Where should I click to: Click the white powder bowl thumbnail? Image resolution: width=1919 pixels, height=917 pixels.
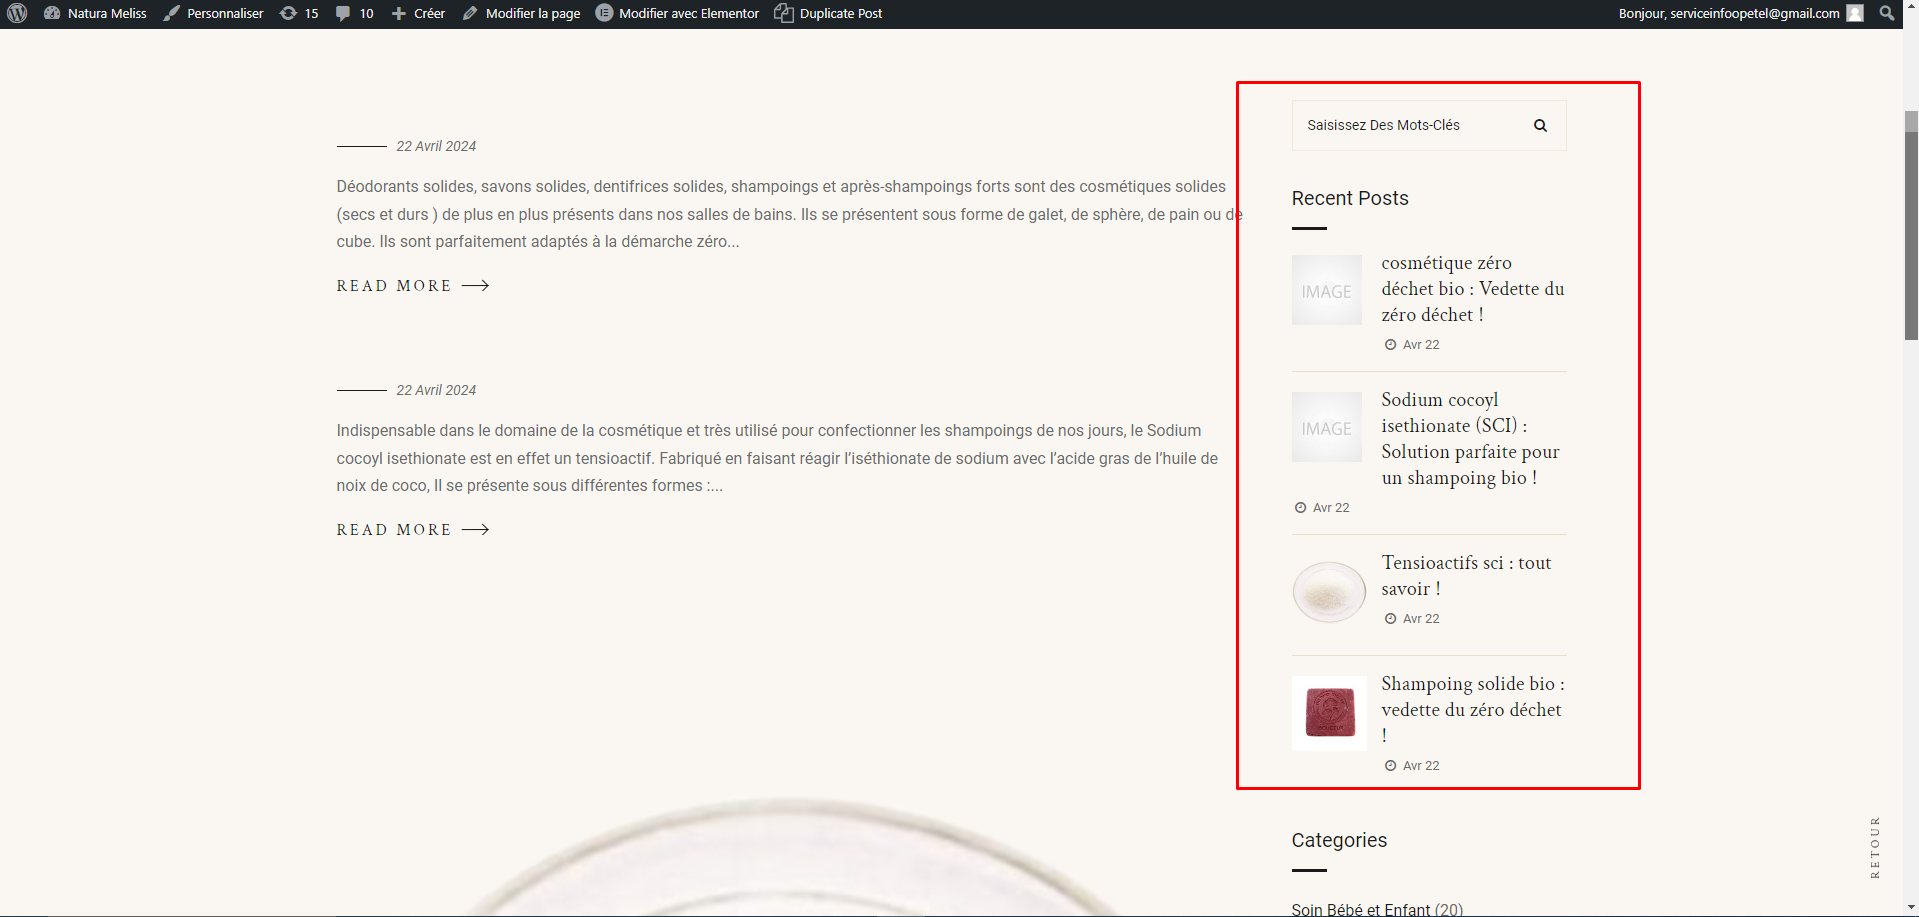coord(1329,592)
